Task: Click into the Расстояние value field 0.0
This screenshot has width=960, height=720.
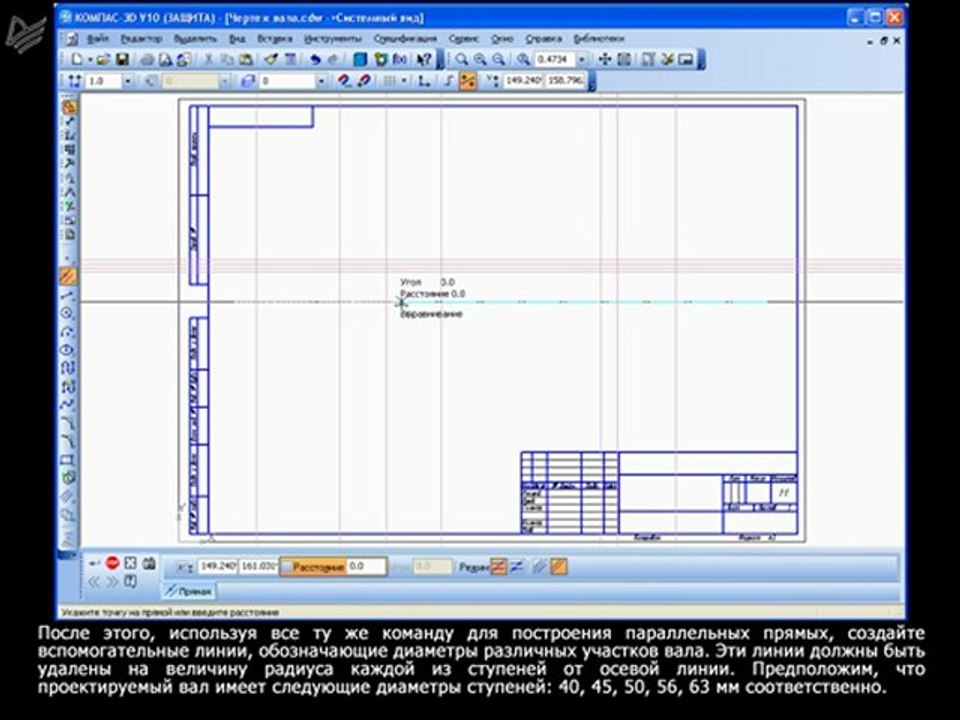Action: (366, 567)
